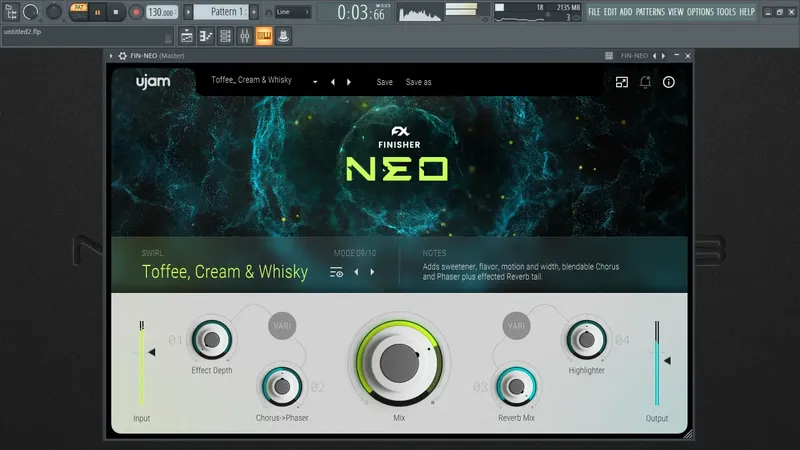Open the Line snap dropdown

[293, 12]
